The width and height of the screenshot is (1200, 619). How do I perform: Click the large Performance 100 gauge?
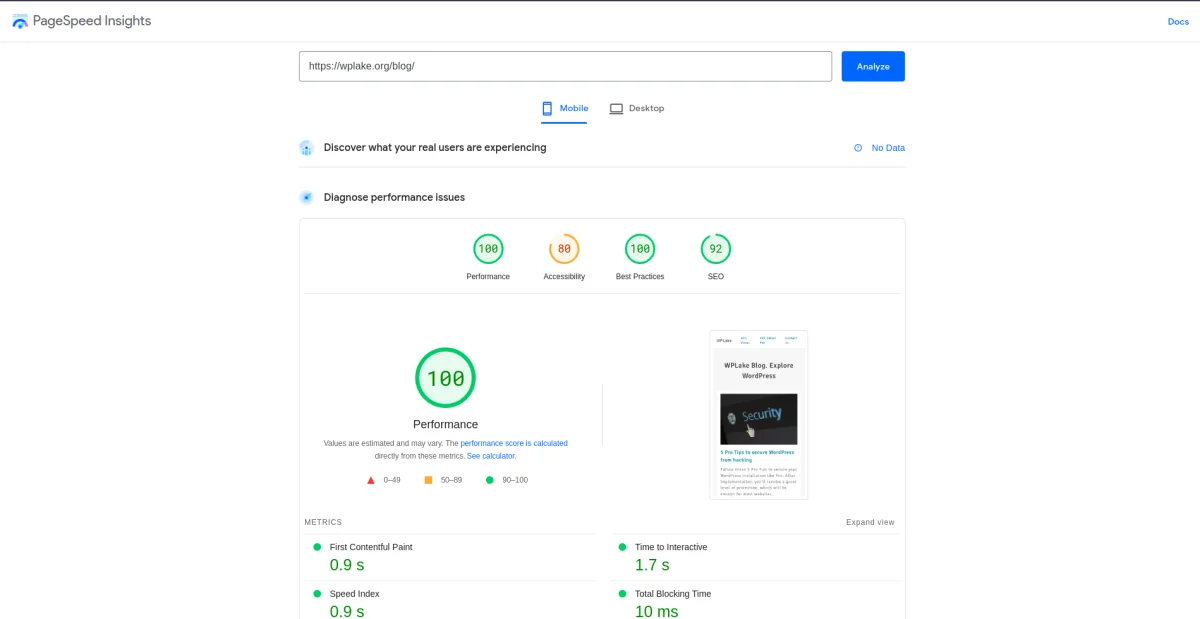(x=446, y=378)
